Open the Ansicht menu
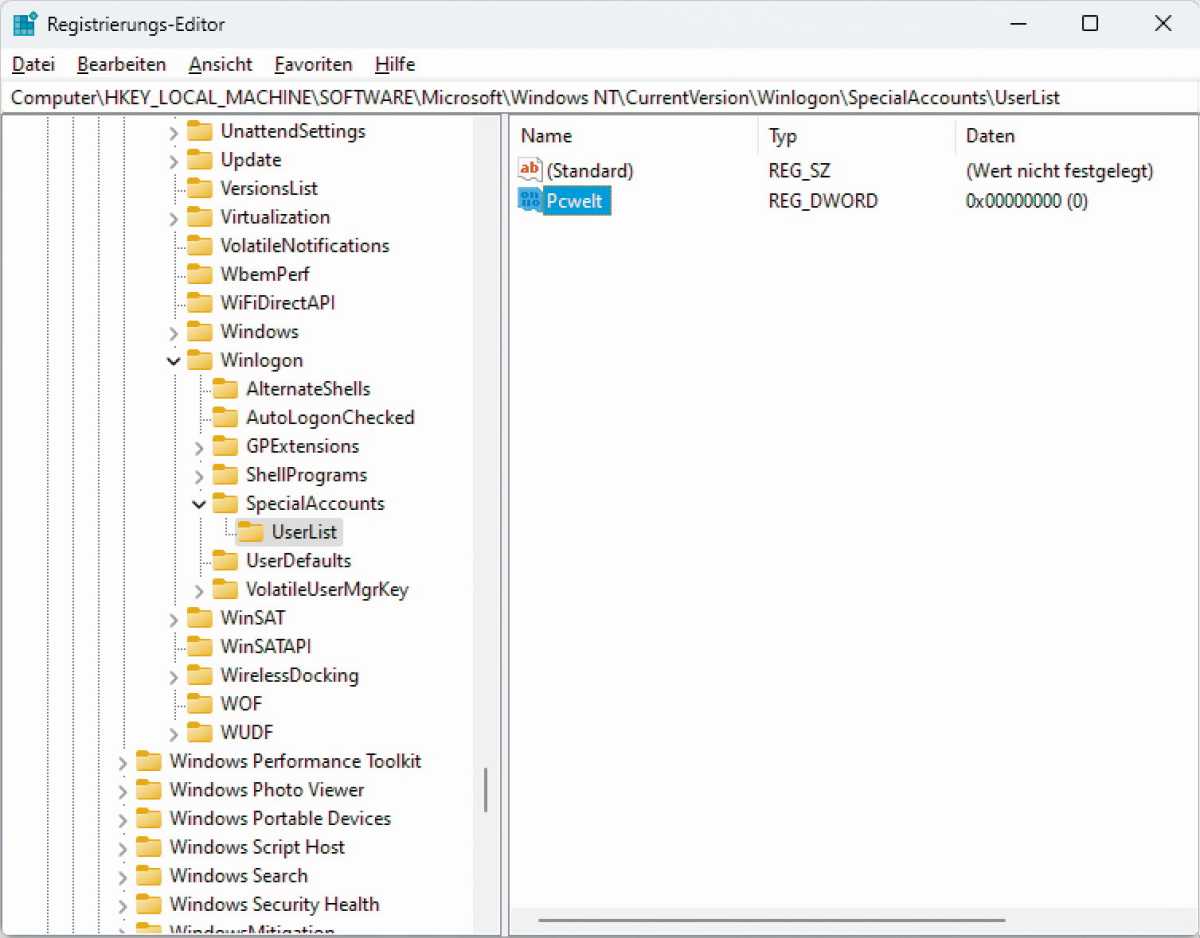1200x938 pixels. [x=220, y=64]
